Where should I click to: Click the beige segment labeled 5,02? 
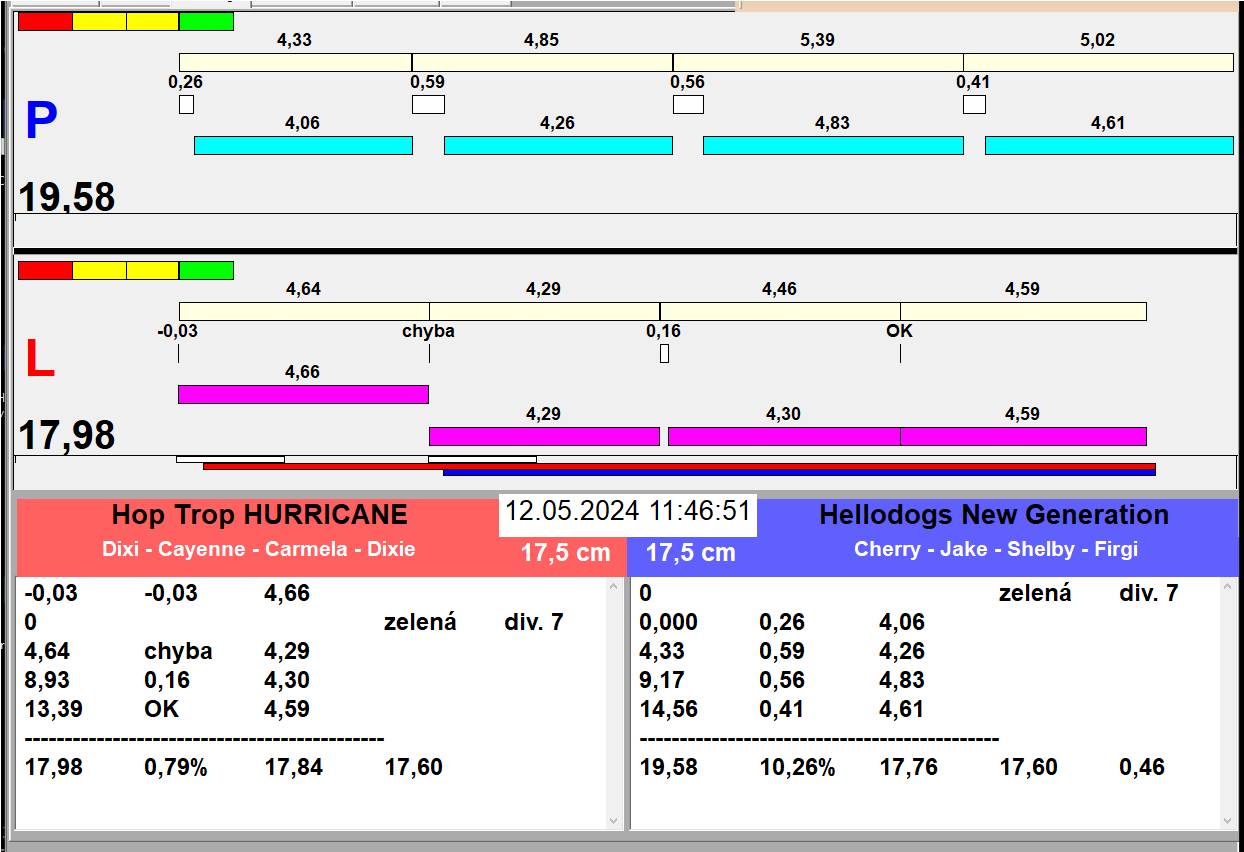coord(1098,62)
